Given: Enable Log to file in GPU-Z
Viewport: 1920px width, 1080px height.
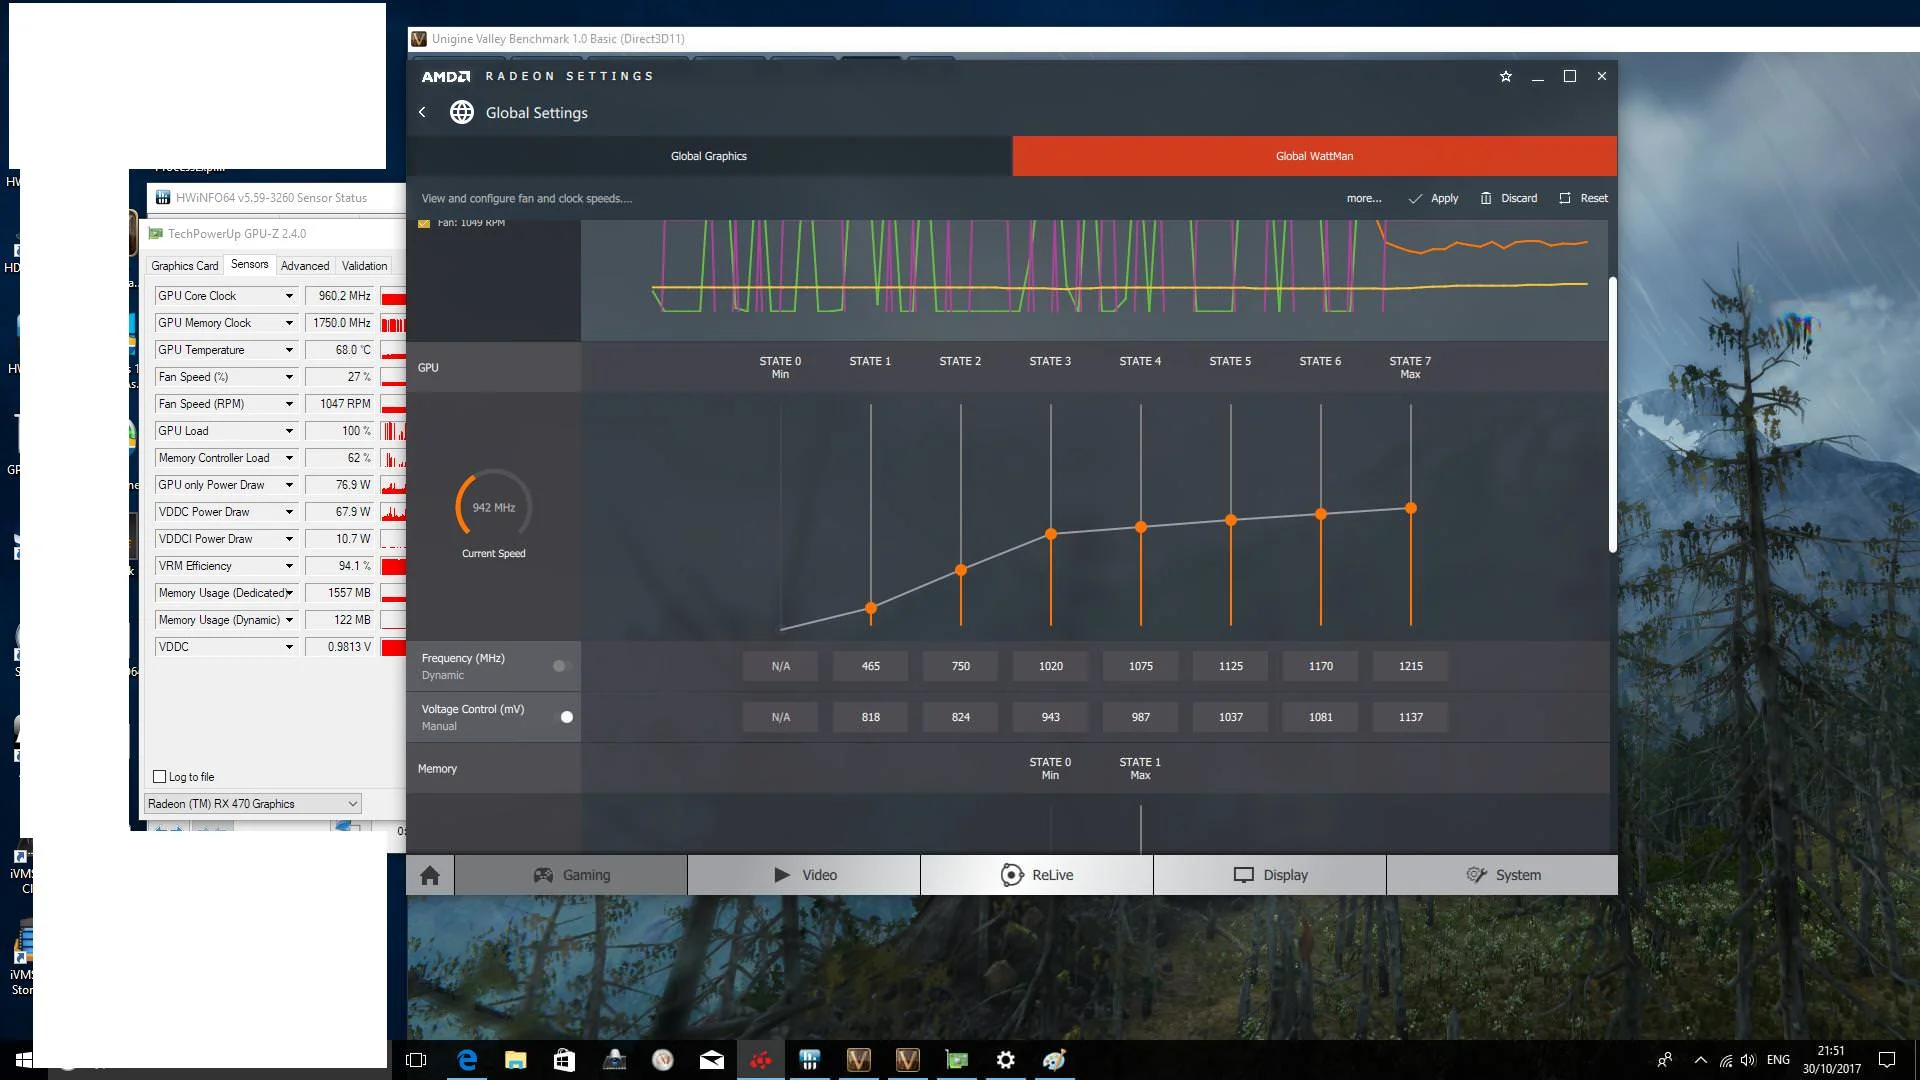Looking at the screenshot, I should coord(159,777).
